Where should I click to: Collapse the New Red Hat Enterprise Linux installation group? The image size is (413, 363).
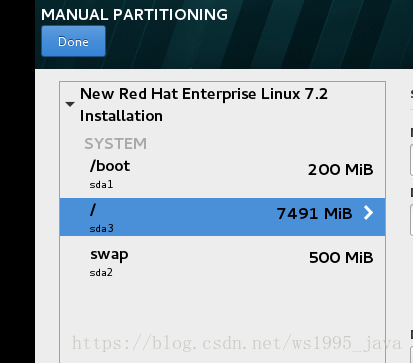pyautogui.click(x=70, y=105)
